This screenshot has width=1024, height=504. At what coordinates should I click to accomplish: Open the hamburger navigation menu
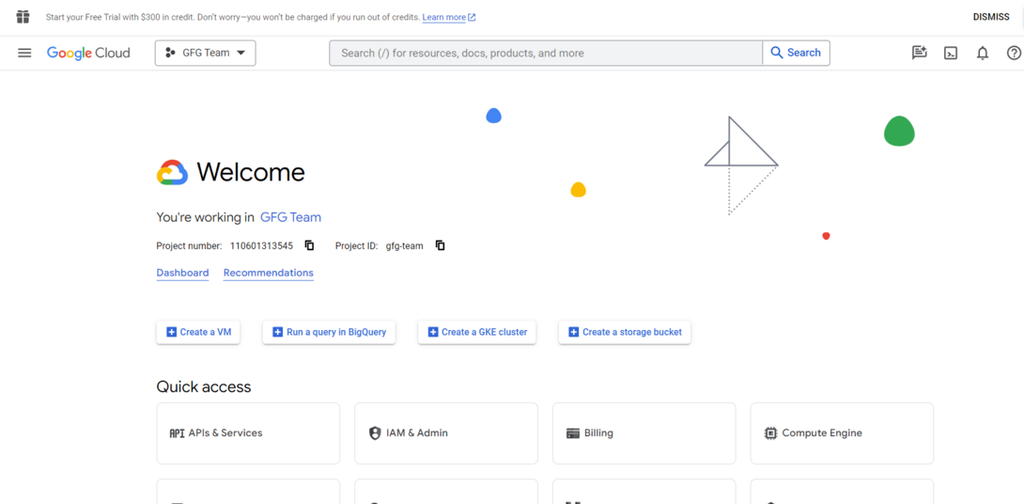[x=24, y=53]
